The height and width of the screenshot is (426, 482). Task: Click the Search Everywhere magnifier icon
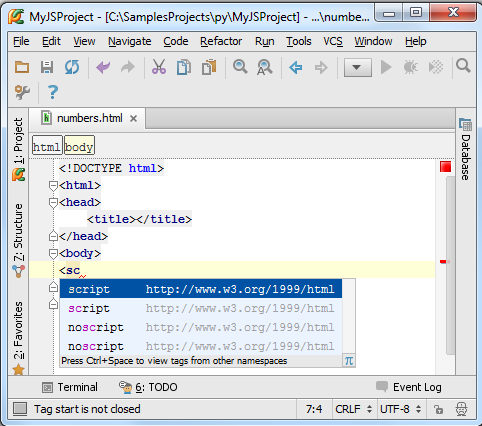463,66
